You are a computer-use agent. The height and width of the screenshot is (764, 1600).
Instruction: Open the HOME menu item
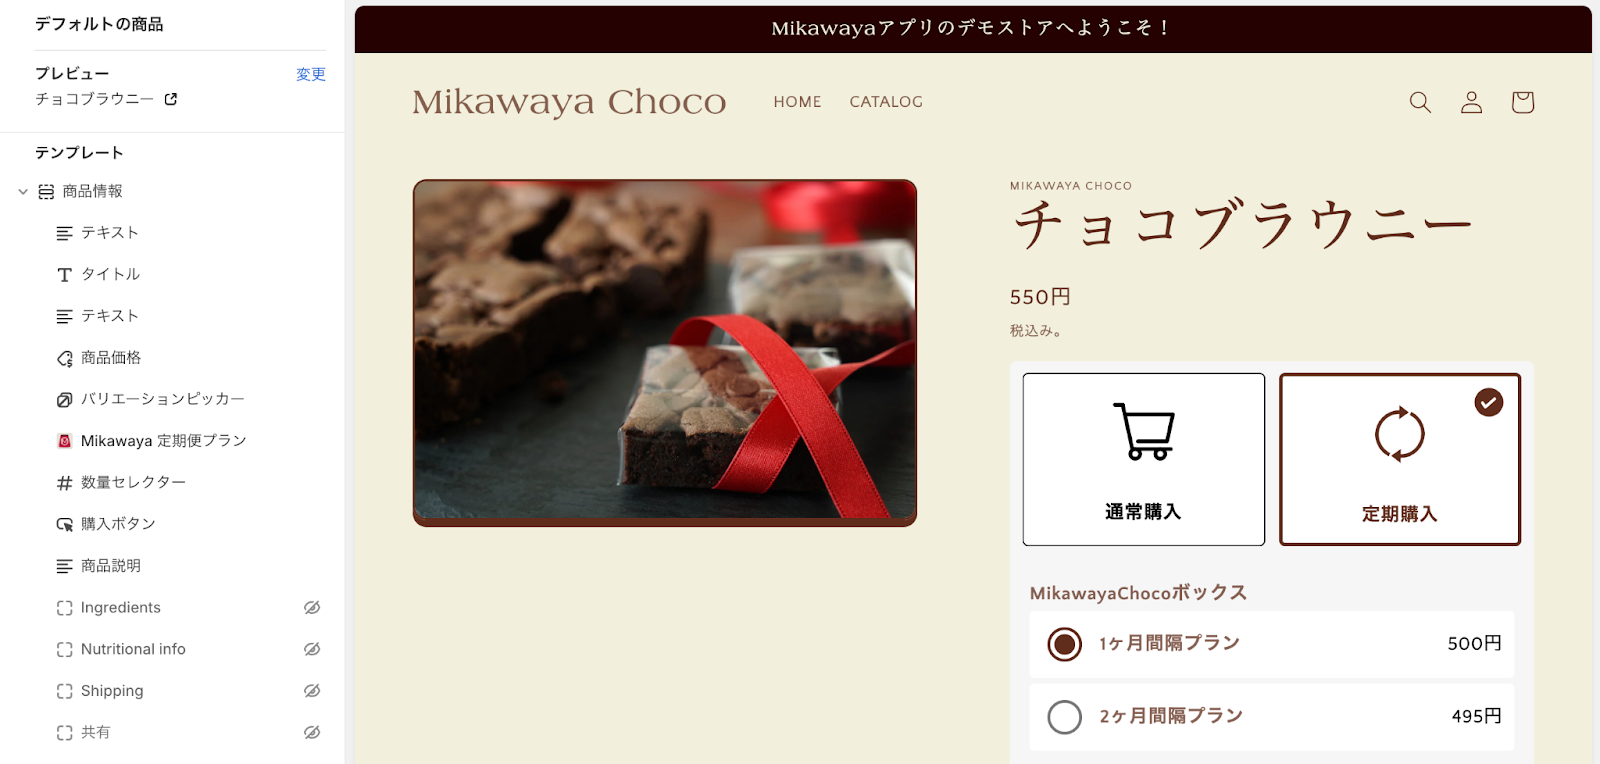coord(797,102)
